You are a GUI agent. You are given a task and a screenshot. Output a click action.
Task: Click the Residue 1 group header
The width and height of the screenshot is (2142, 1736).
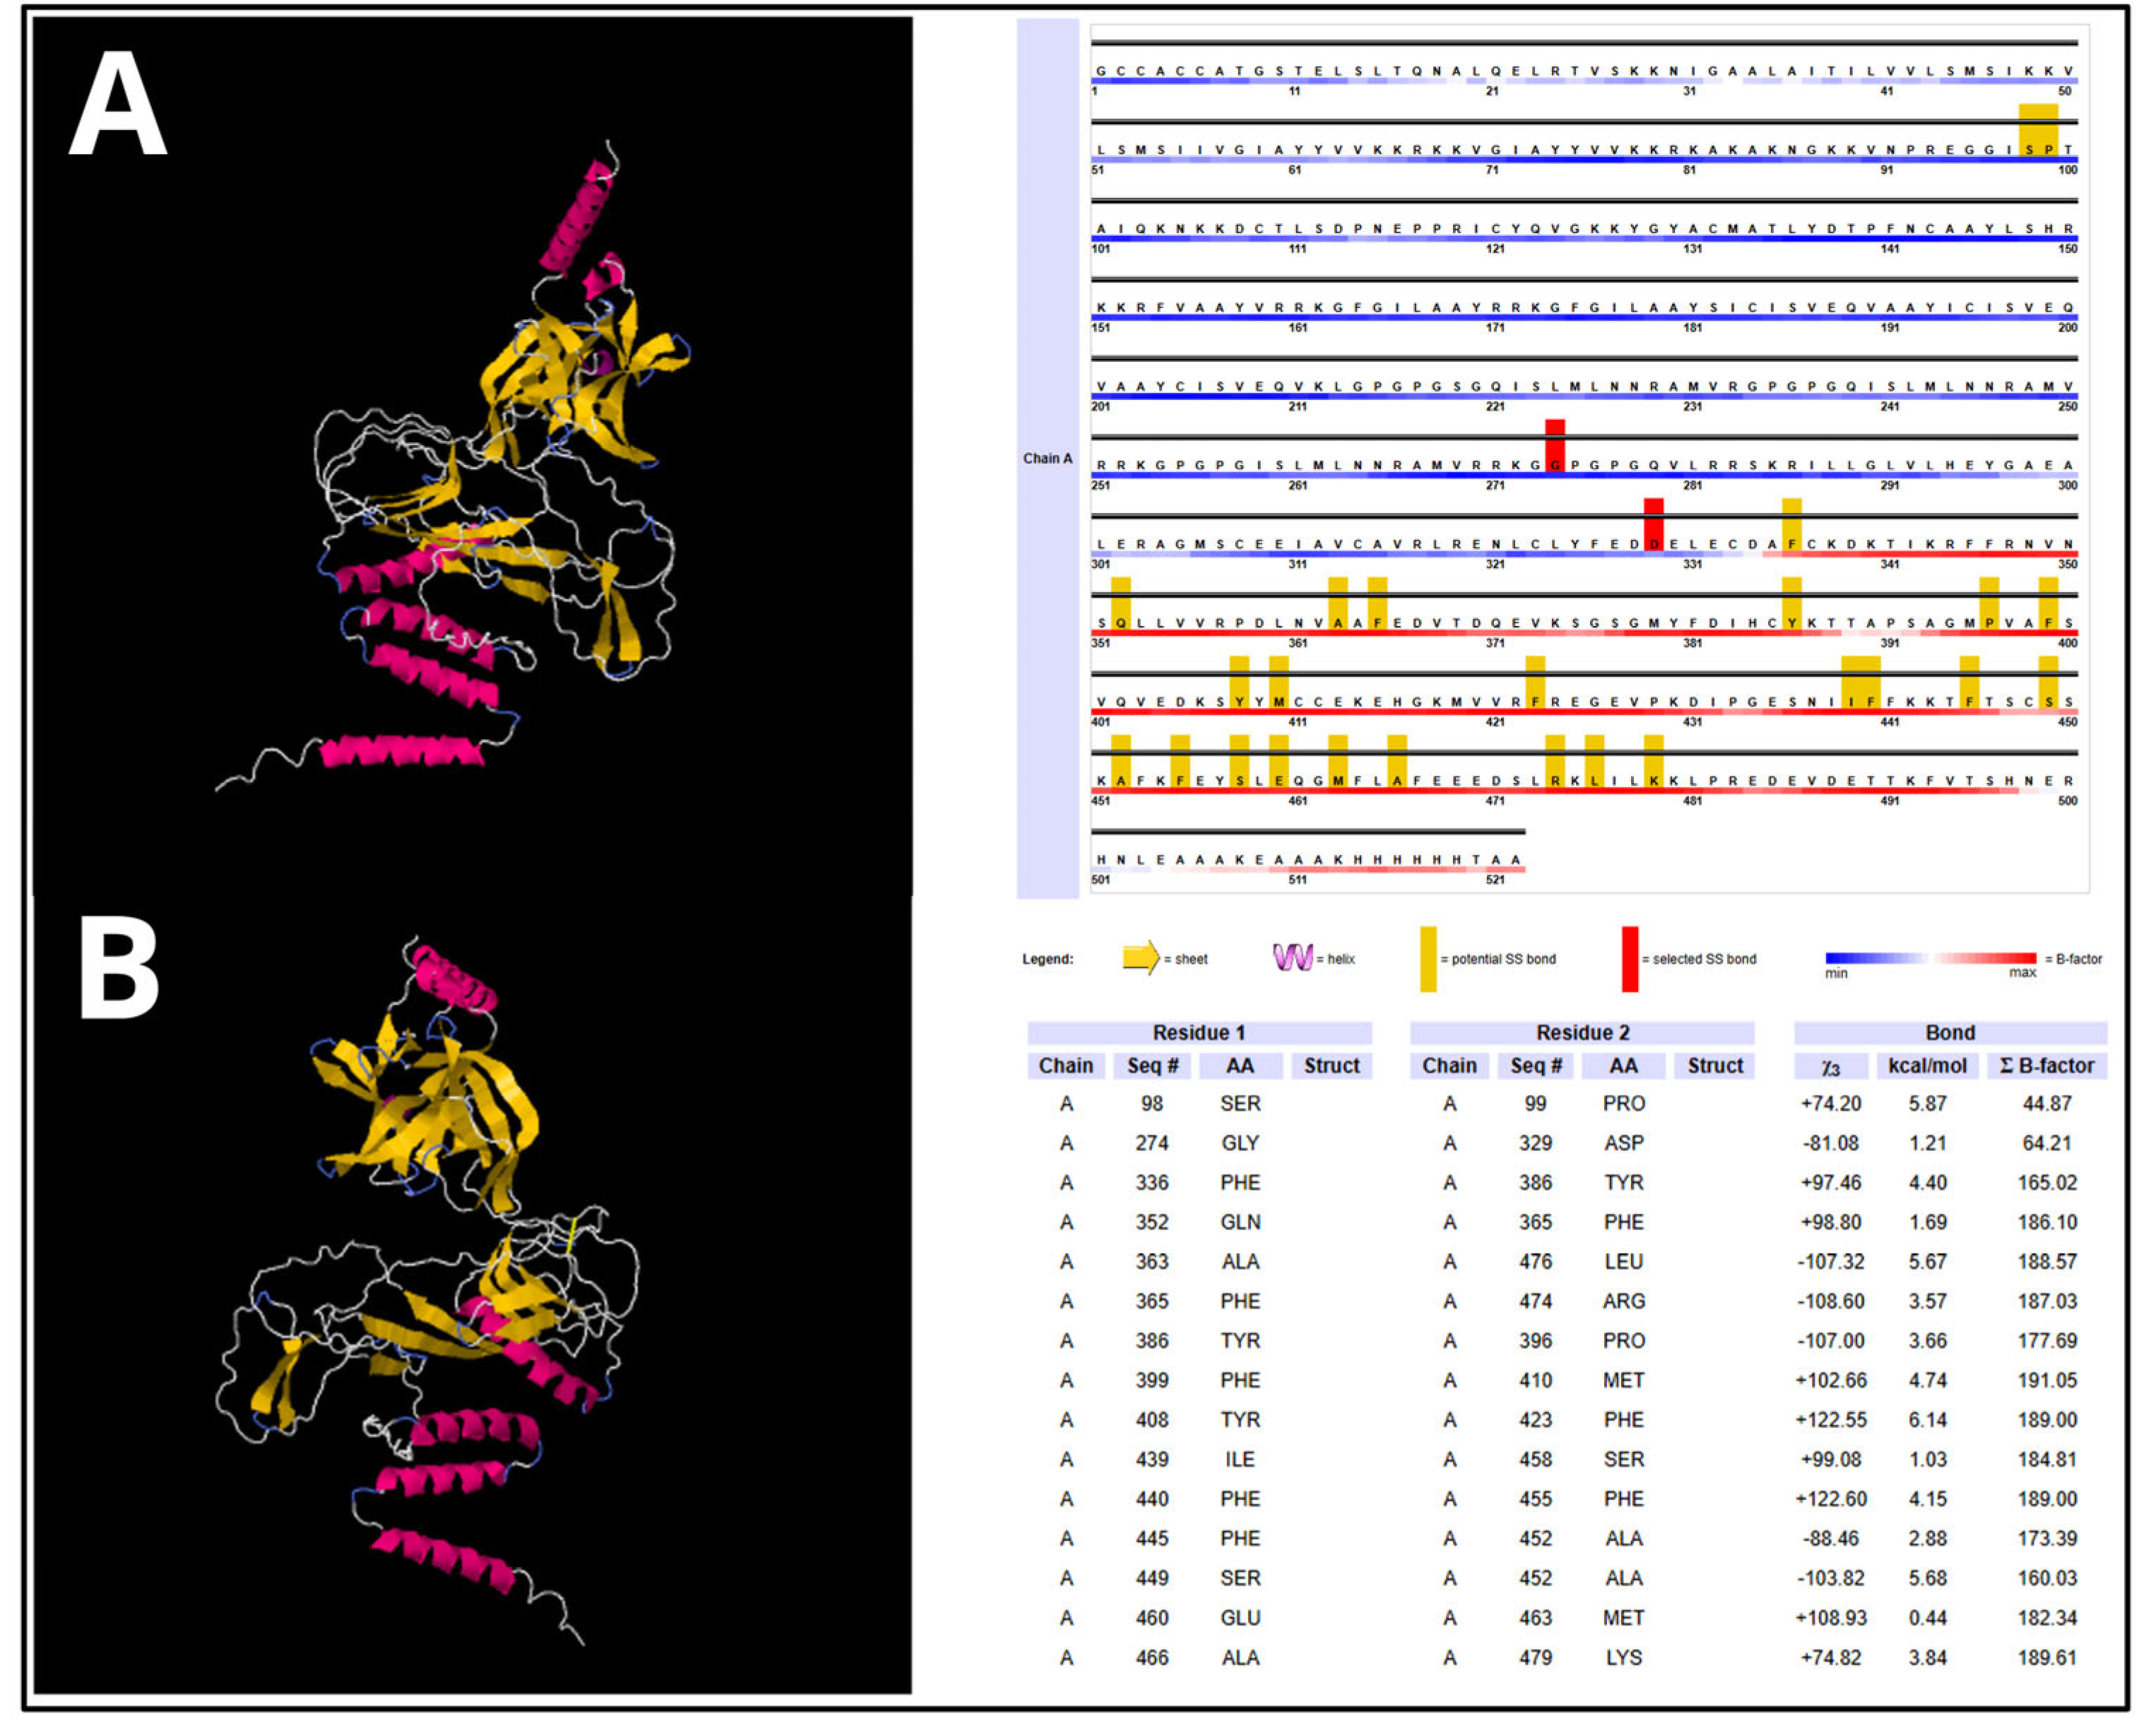click(x=1199, y=1032)
